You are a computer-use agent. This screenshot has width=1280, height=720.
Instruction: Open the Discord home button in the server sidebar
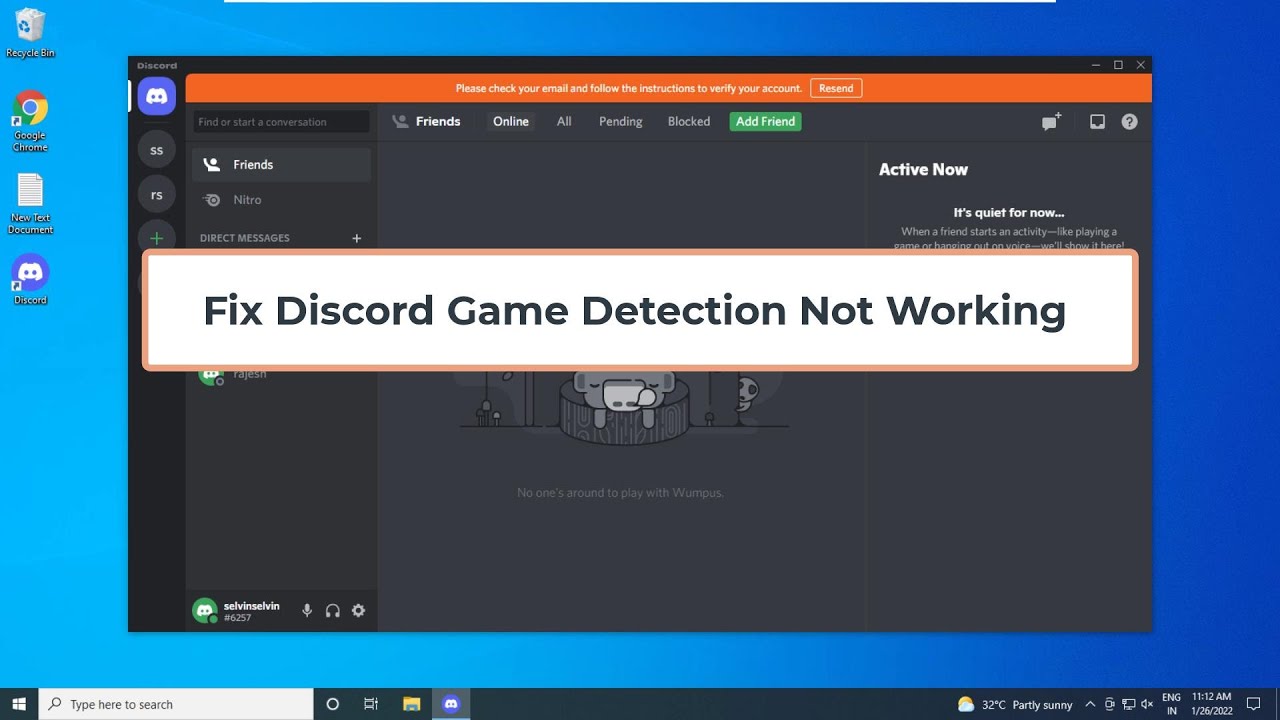(156, 96)
